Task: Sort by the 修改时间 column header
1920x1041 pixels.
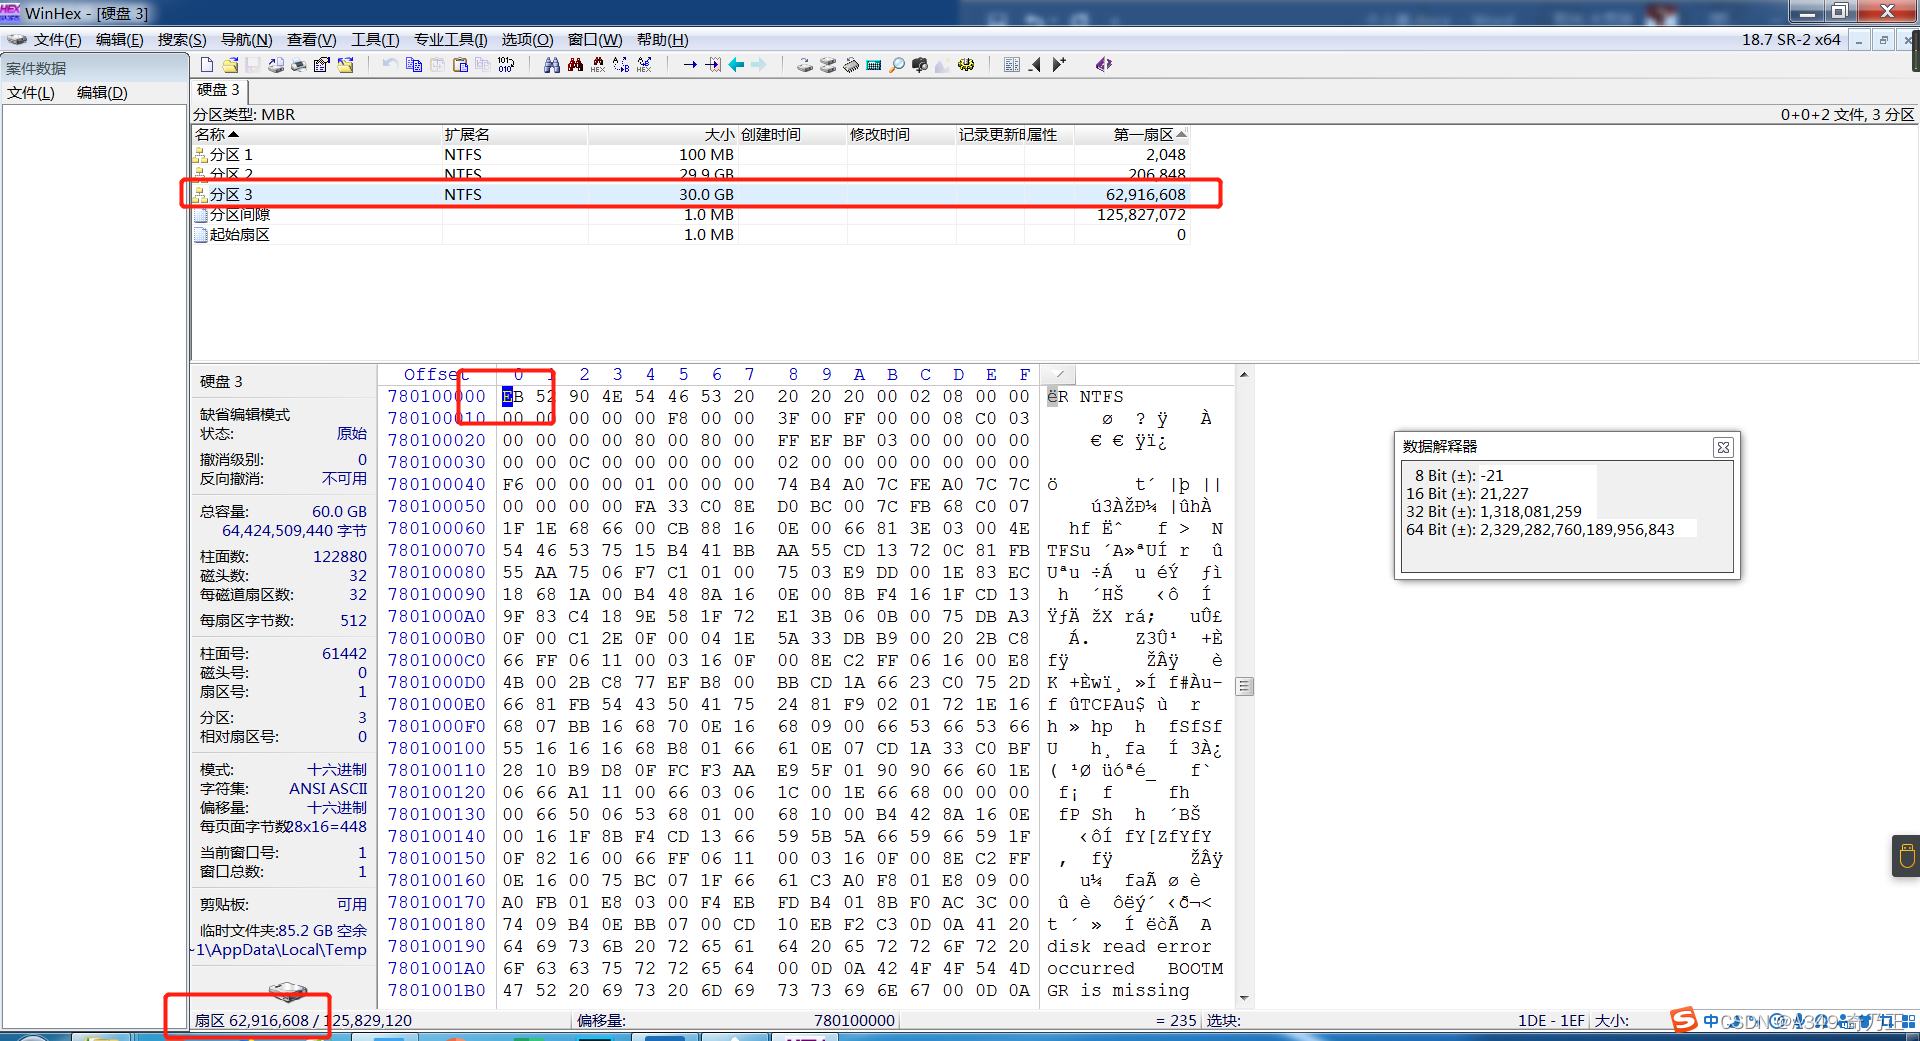Action: 900,135
